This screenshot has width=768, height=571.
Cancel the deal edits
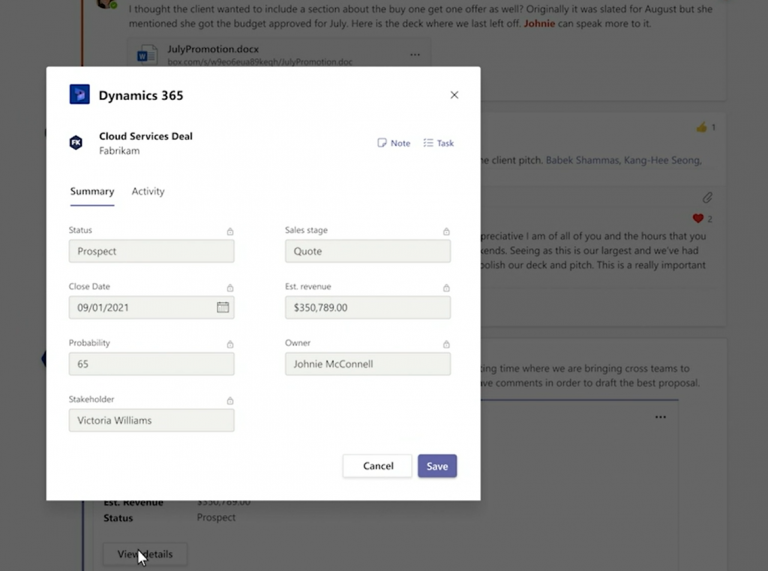click(x=378, y=466)
